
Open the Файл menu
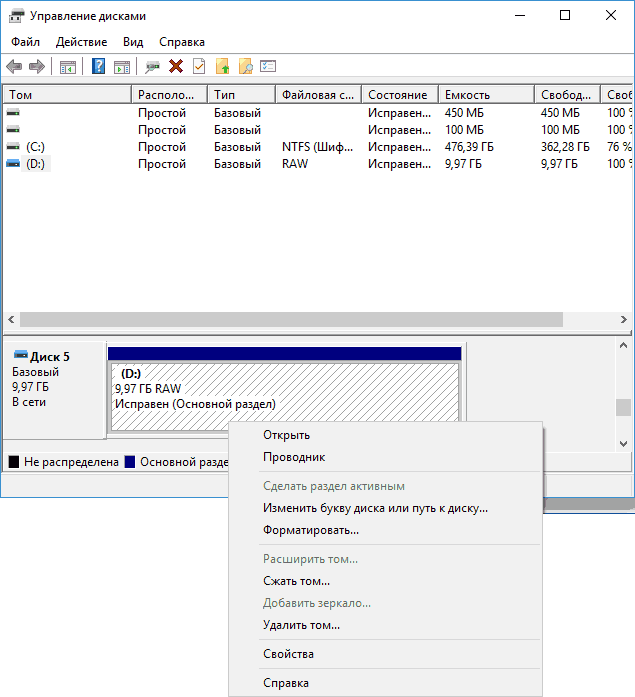click(26, 42)
